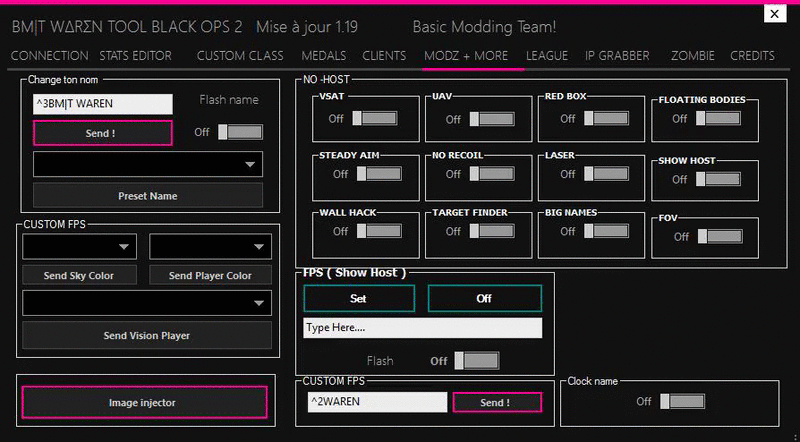Open the STATS EDITOR tab

pyautogui.click(x=136, y=56)
